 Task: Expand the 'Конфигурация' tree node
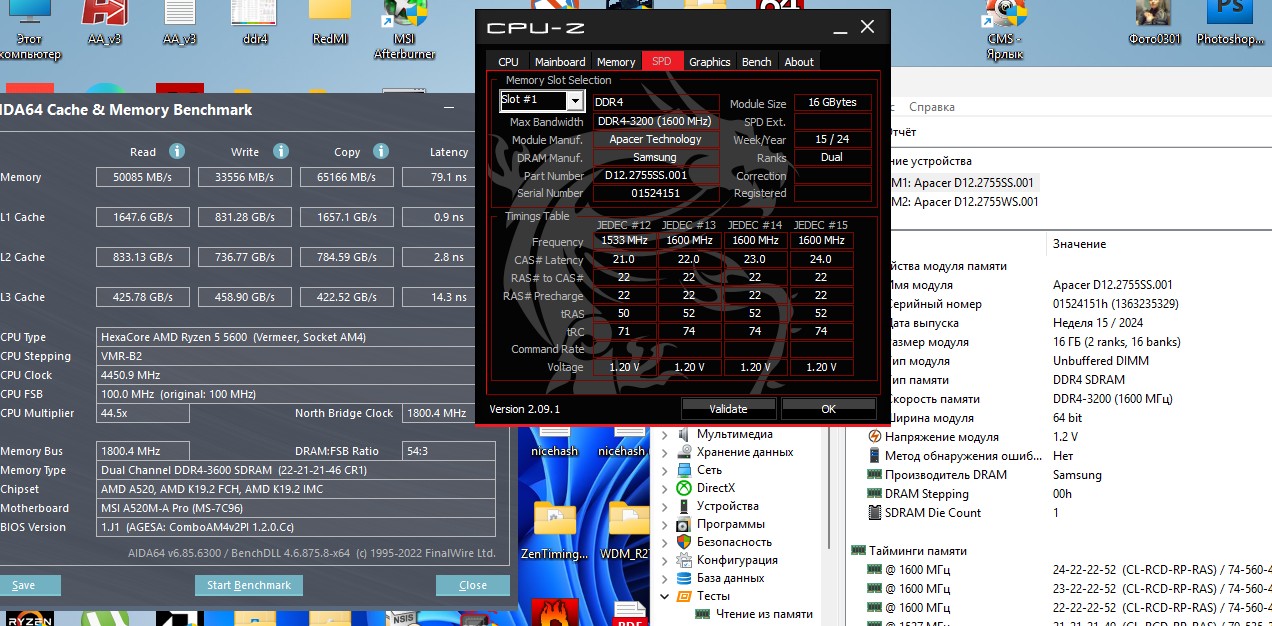[x=664, y=560]
